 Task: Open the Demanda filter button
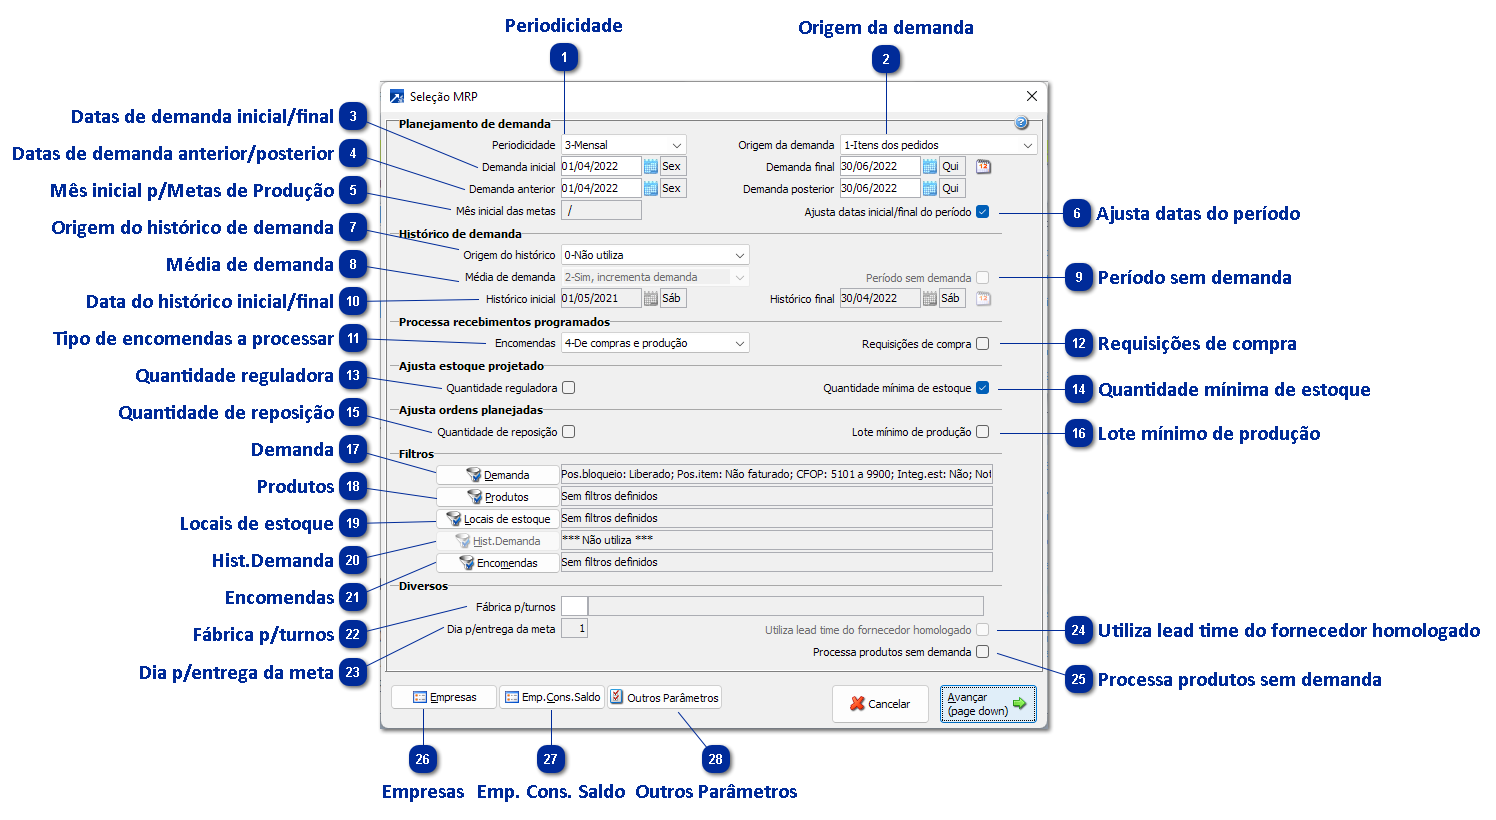(x=497, y=475)
